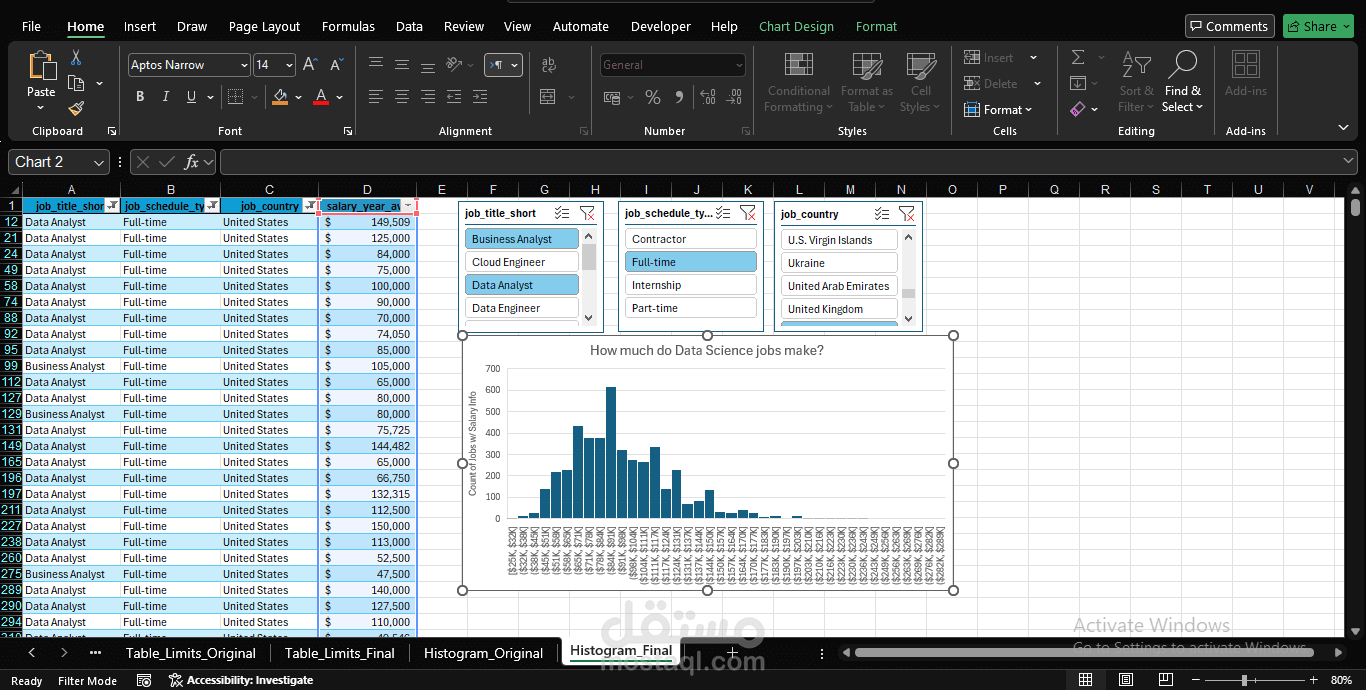Viewport: 1366px width, 690px height.
Task: Open the Histogram_Original sheet tab
Action: (x=483, y=651)
